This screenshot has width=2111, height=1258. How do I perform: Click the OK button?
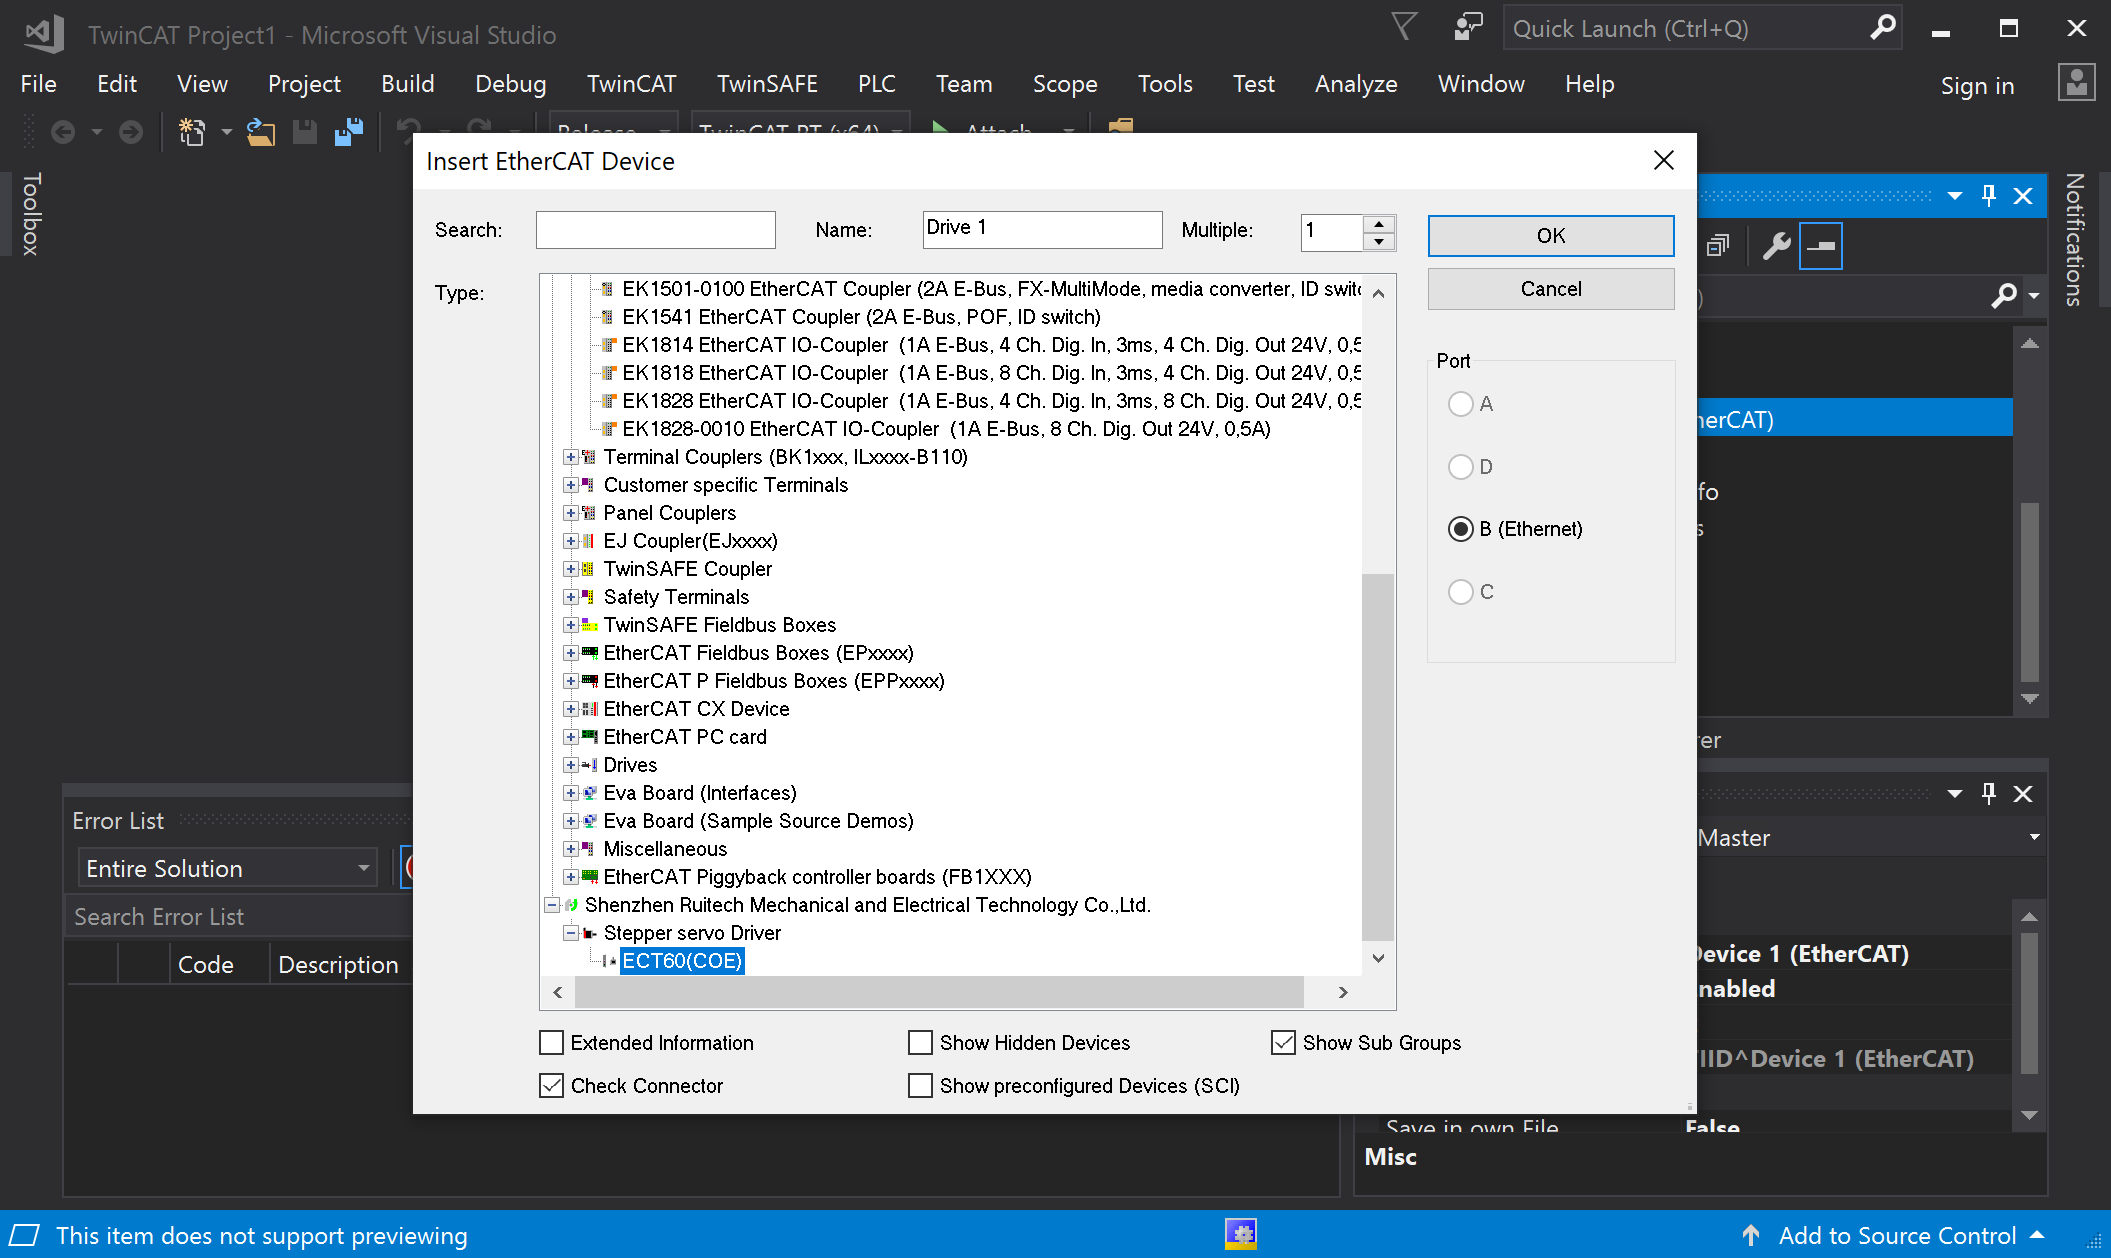click(x=1551, y=236)
